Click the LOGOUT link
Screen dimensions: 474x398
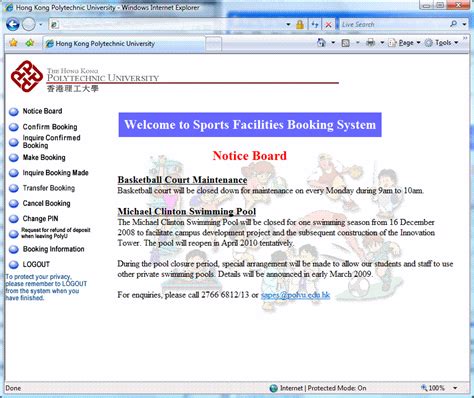click(x=36, y=264)
